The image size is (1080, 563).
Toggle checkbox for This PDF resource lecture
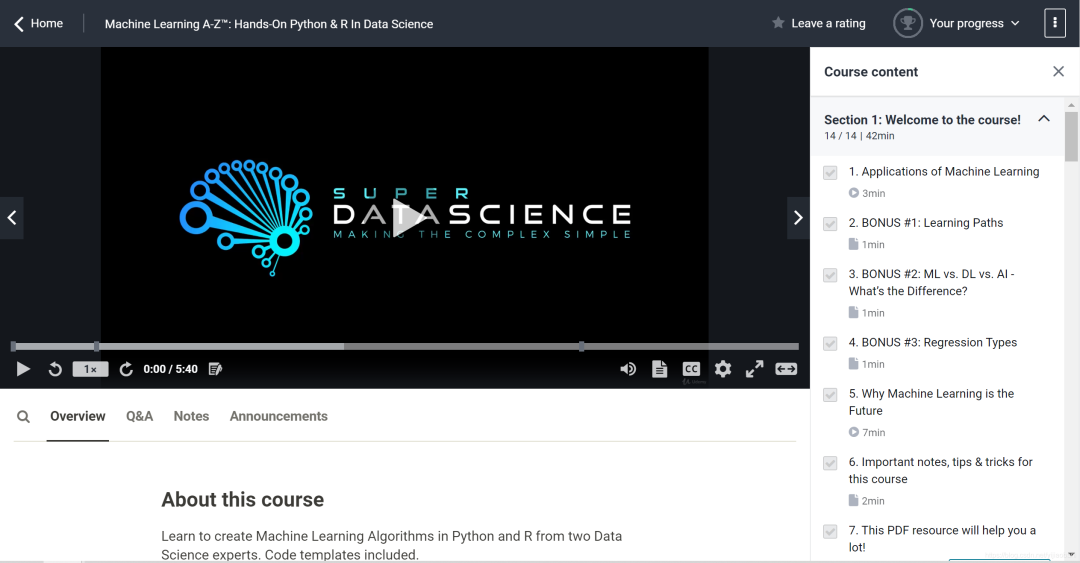point(830,531)
